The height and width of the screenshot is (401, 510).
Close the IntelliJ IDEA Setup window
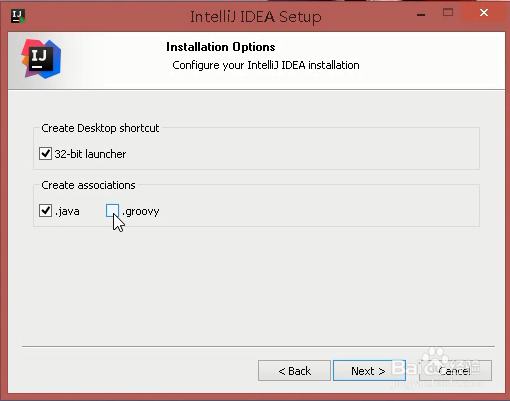point(484,13)
